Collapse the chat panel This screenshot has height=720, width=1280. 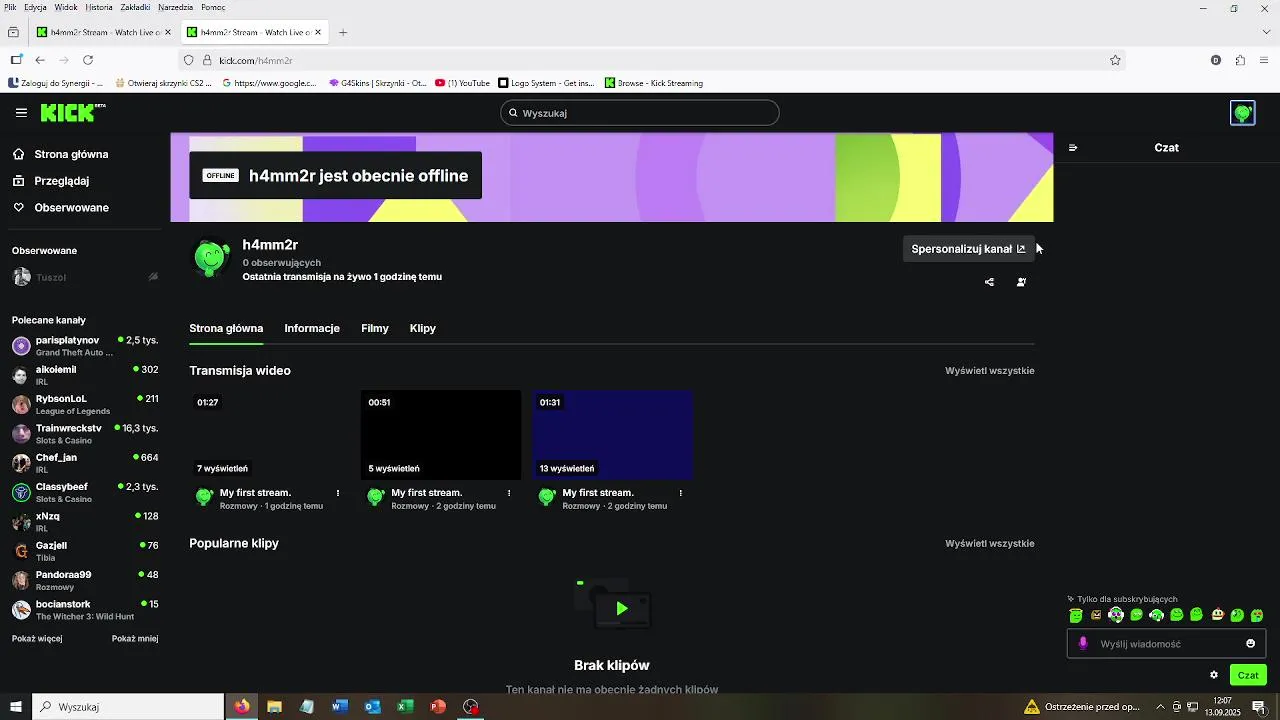pos(1073,148)
